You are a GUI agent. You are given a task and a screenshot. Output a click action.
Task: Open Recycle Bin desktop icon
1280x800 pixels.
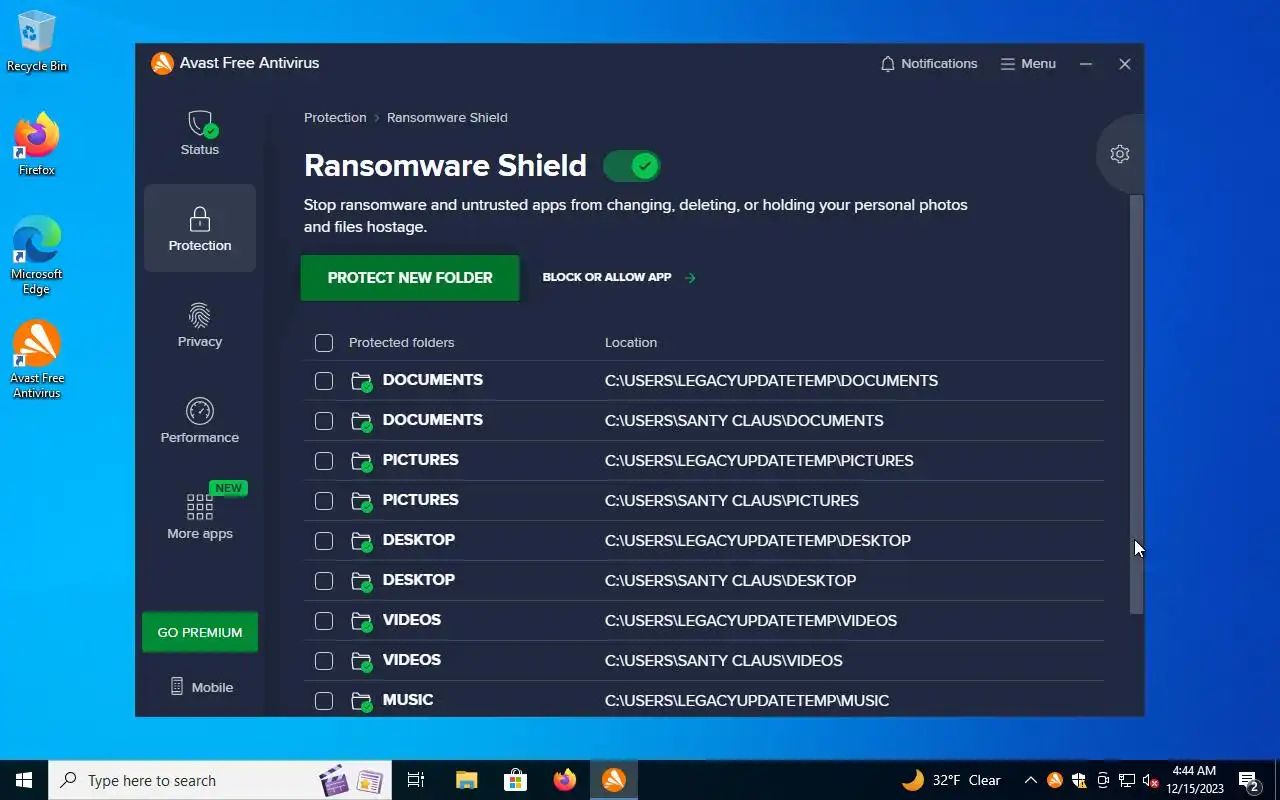tap(37, 42)
